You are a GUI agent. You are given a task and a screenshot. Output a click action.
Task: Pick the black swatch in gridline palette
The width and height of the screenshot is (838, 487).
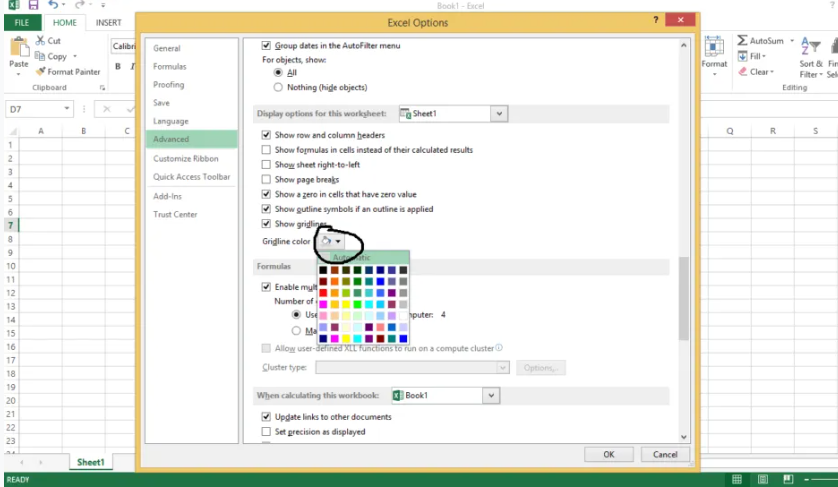(323, 270)
